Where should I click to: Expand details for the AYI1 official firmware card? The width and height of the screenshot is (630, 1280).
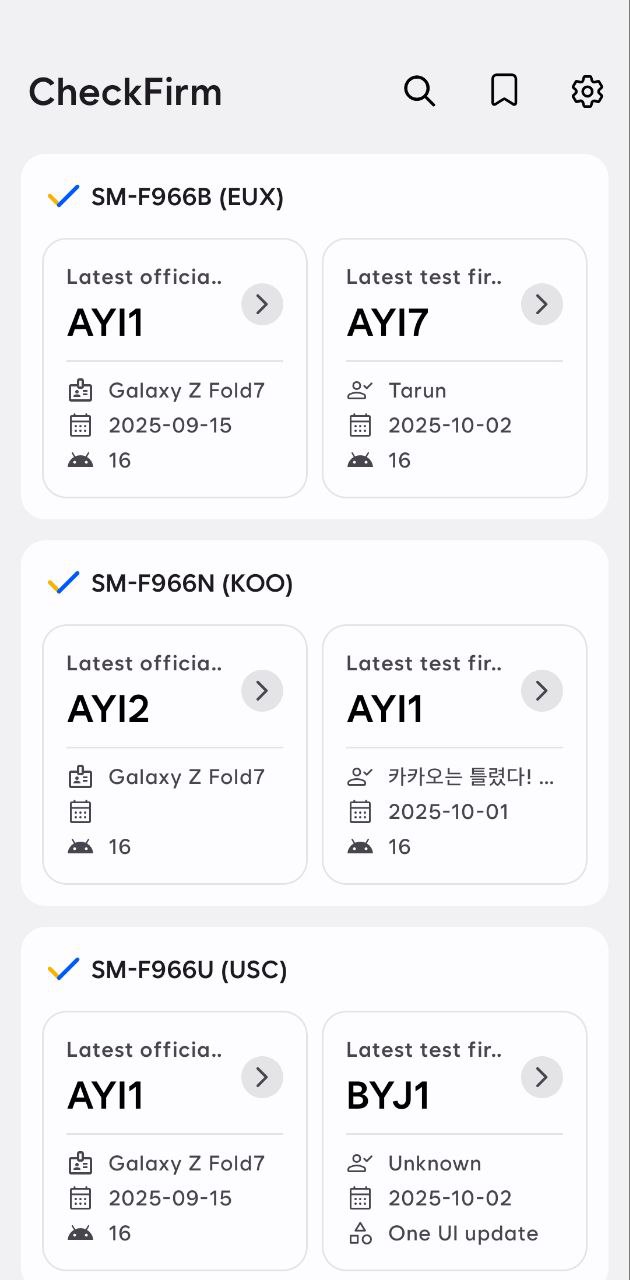tap(262, 304)
